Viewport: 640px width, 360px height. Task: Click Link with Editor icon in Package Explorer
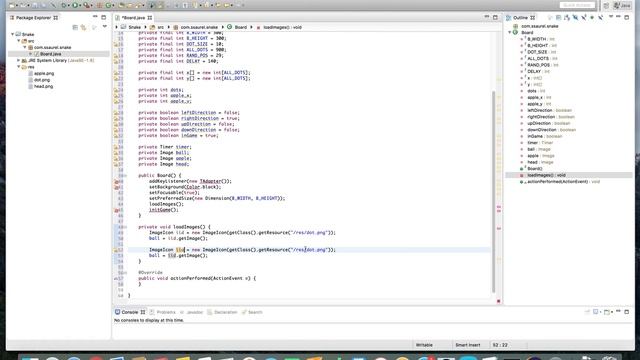[x=83, y=27]
